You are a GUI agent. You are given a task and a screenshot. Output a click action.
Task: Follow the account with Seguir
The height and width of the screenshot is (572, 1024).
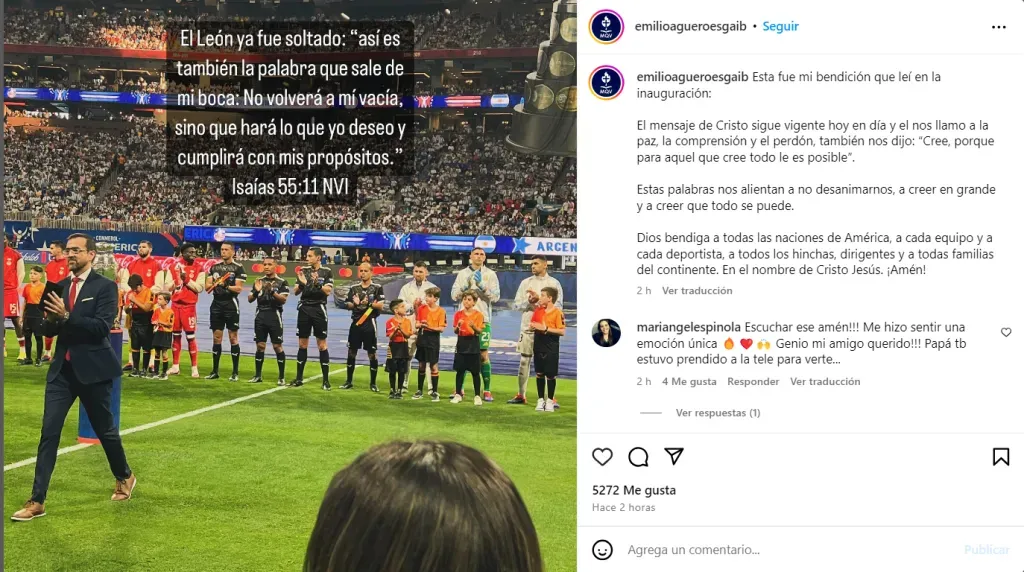[x=780, y=26]
